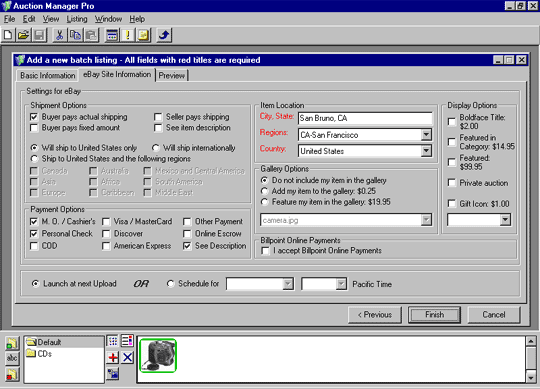Click the yellow sticky note toolbar icon

144,35
